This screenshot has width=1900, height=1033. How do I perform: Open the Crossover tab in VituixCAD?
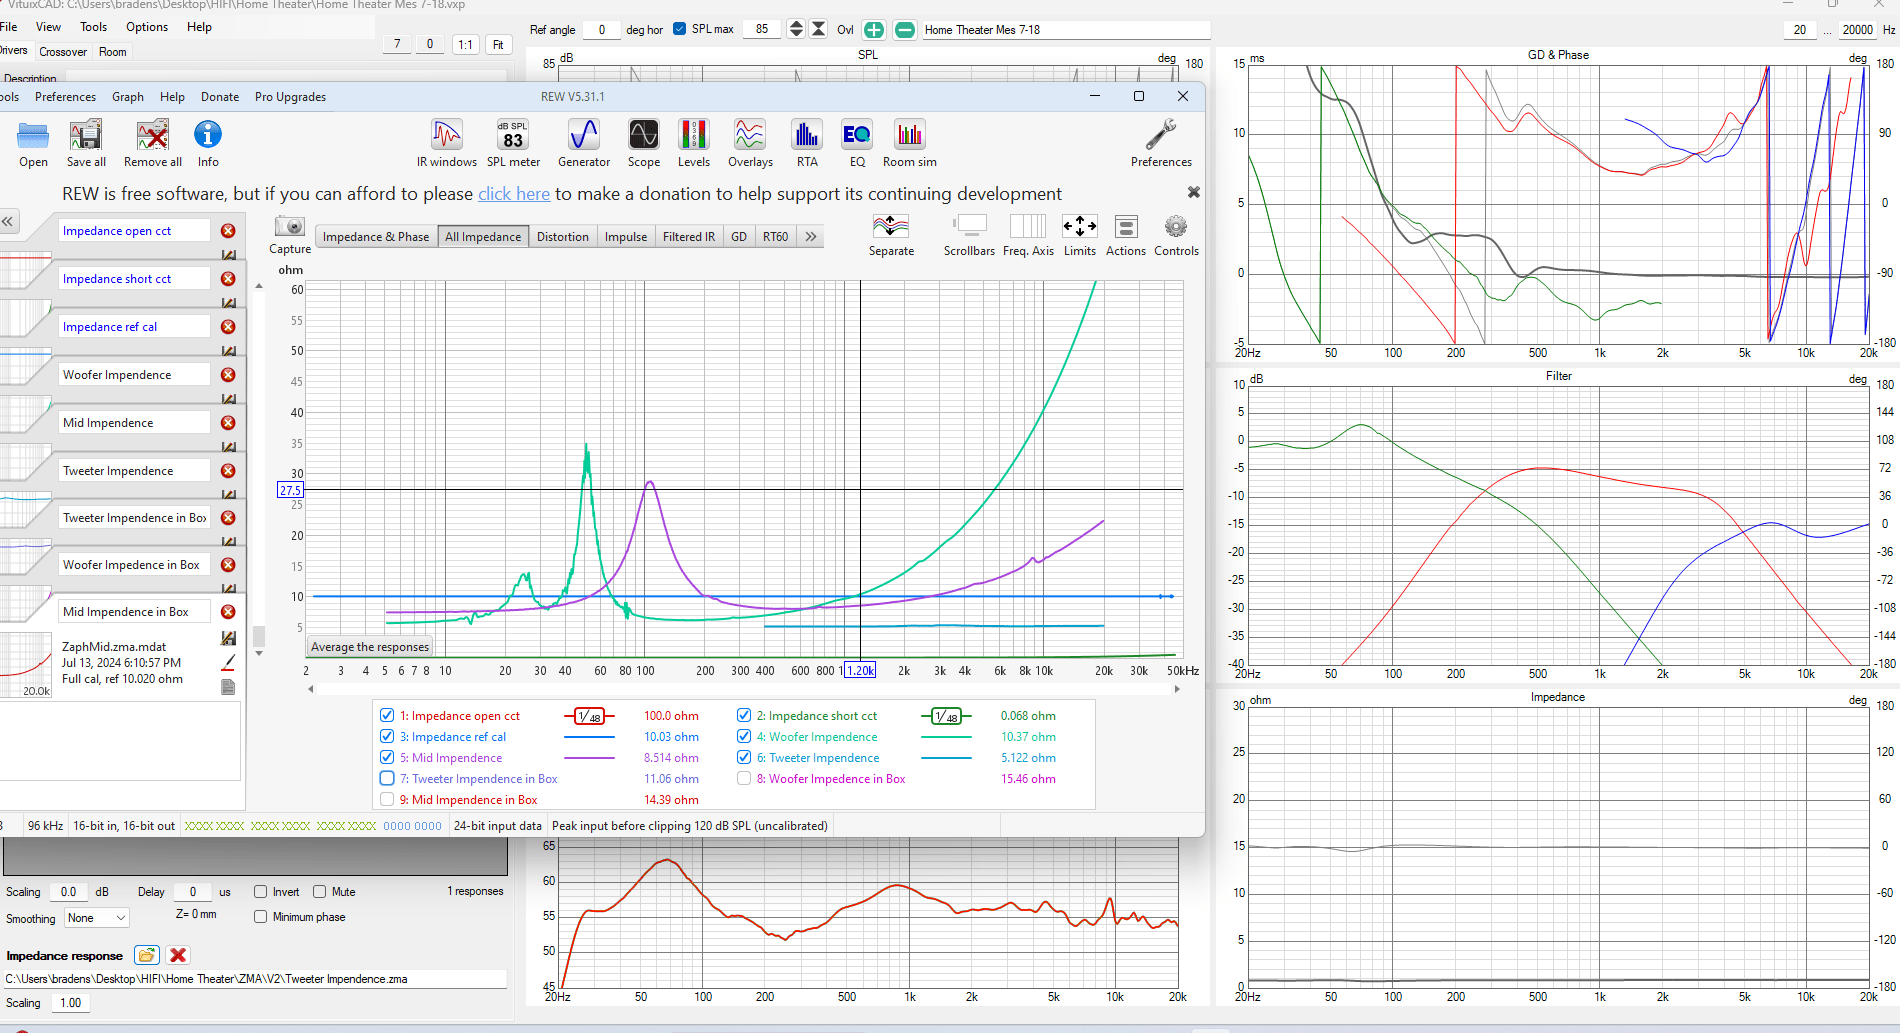(x=63, y=52)
